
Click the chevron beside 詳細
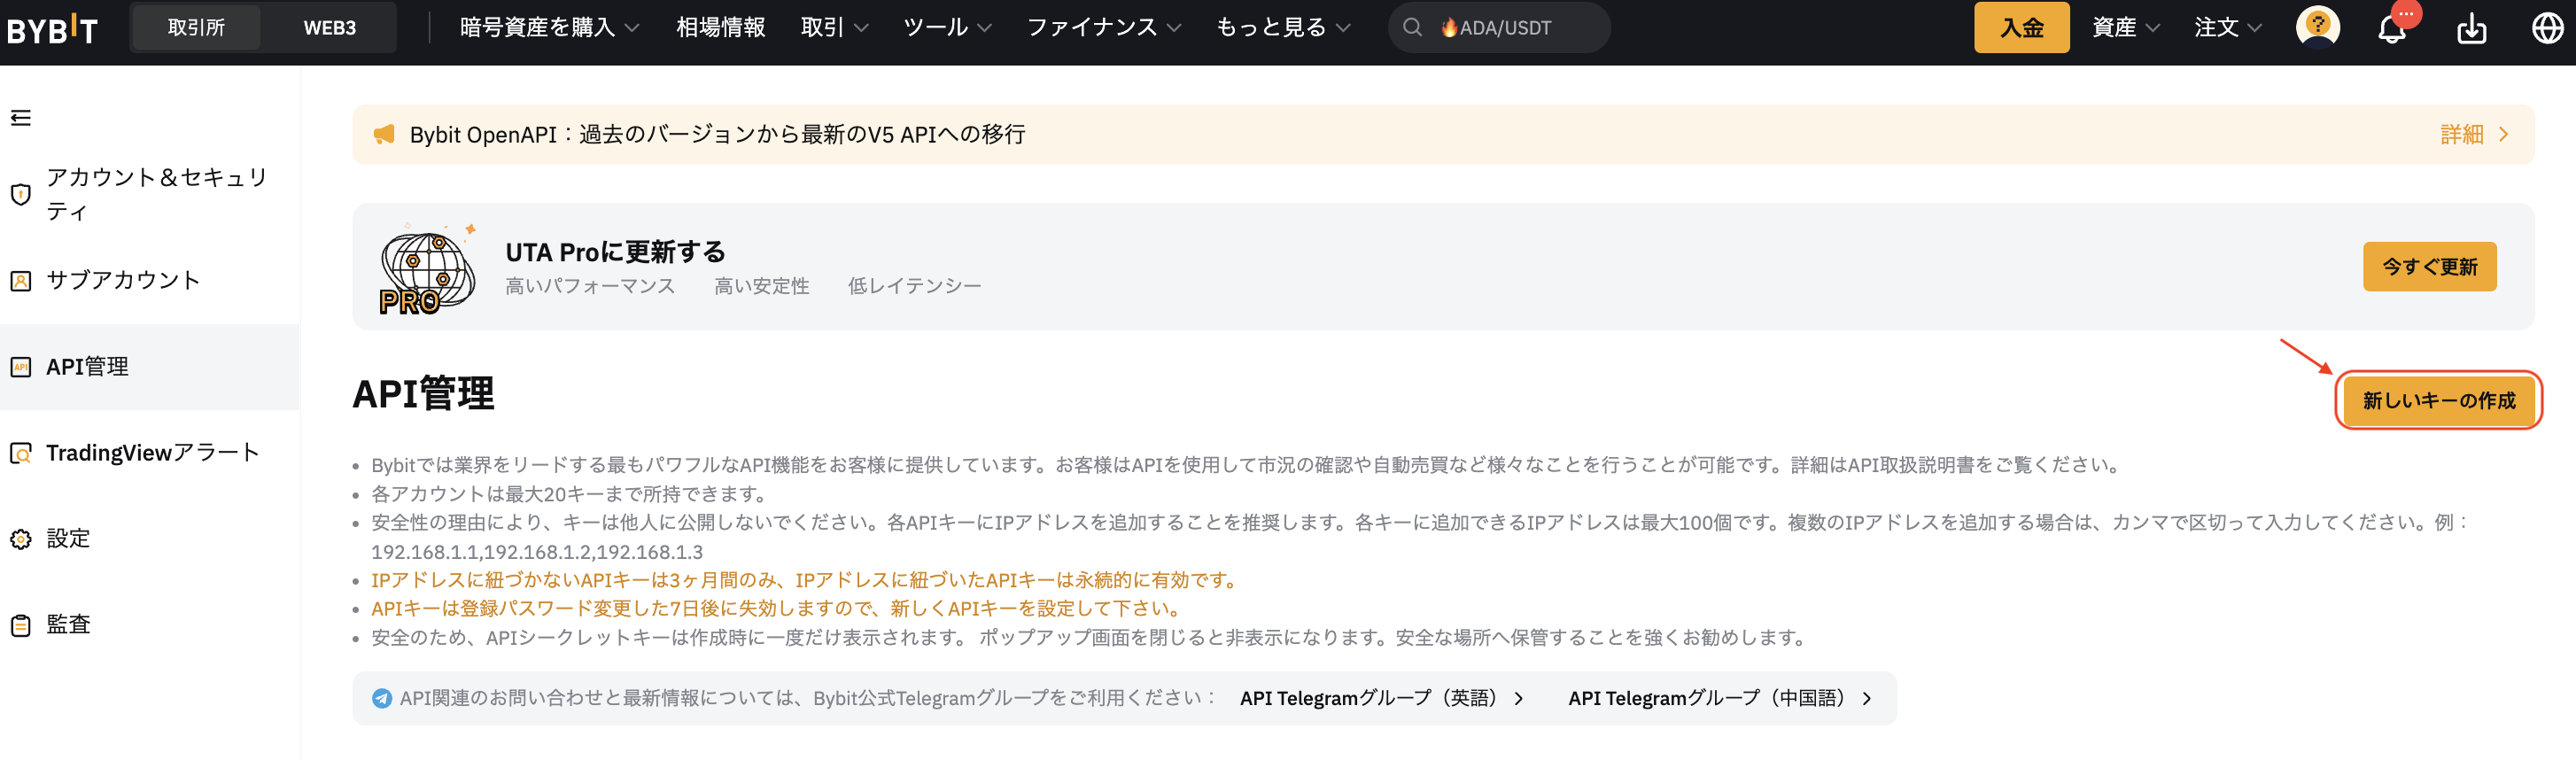[x=2503, y=134]
